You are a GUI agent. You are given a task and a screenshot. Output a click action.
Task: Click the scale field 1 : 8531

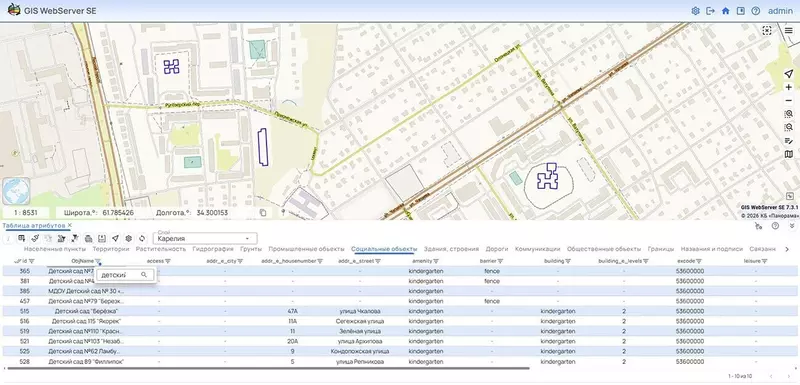pos(26,213)
